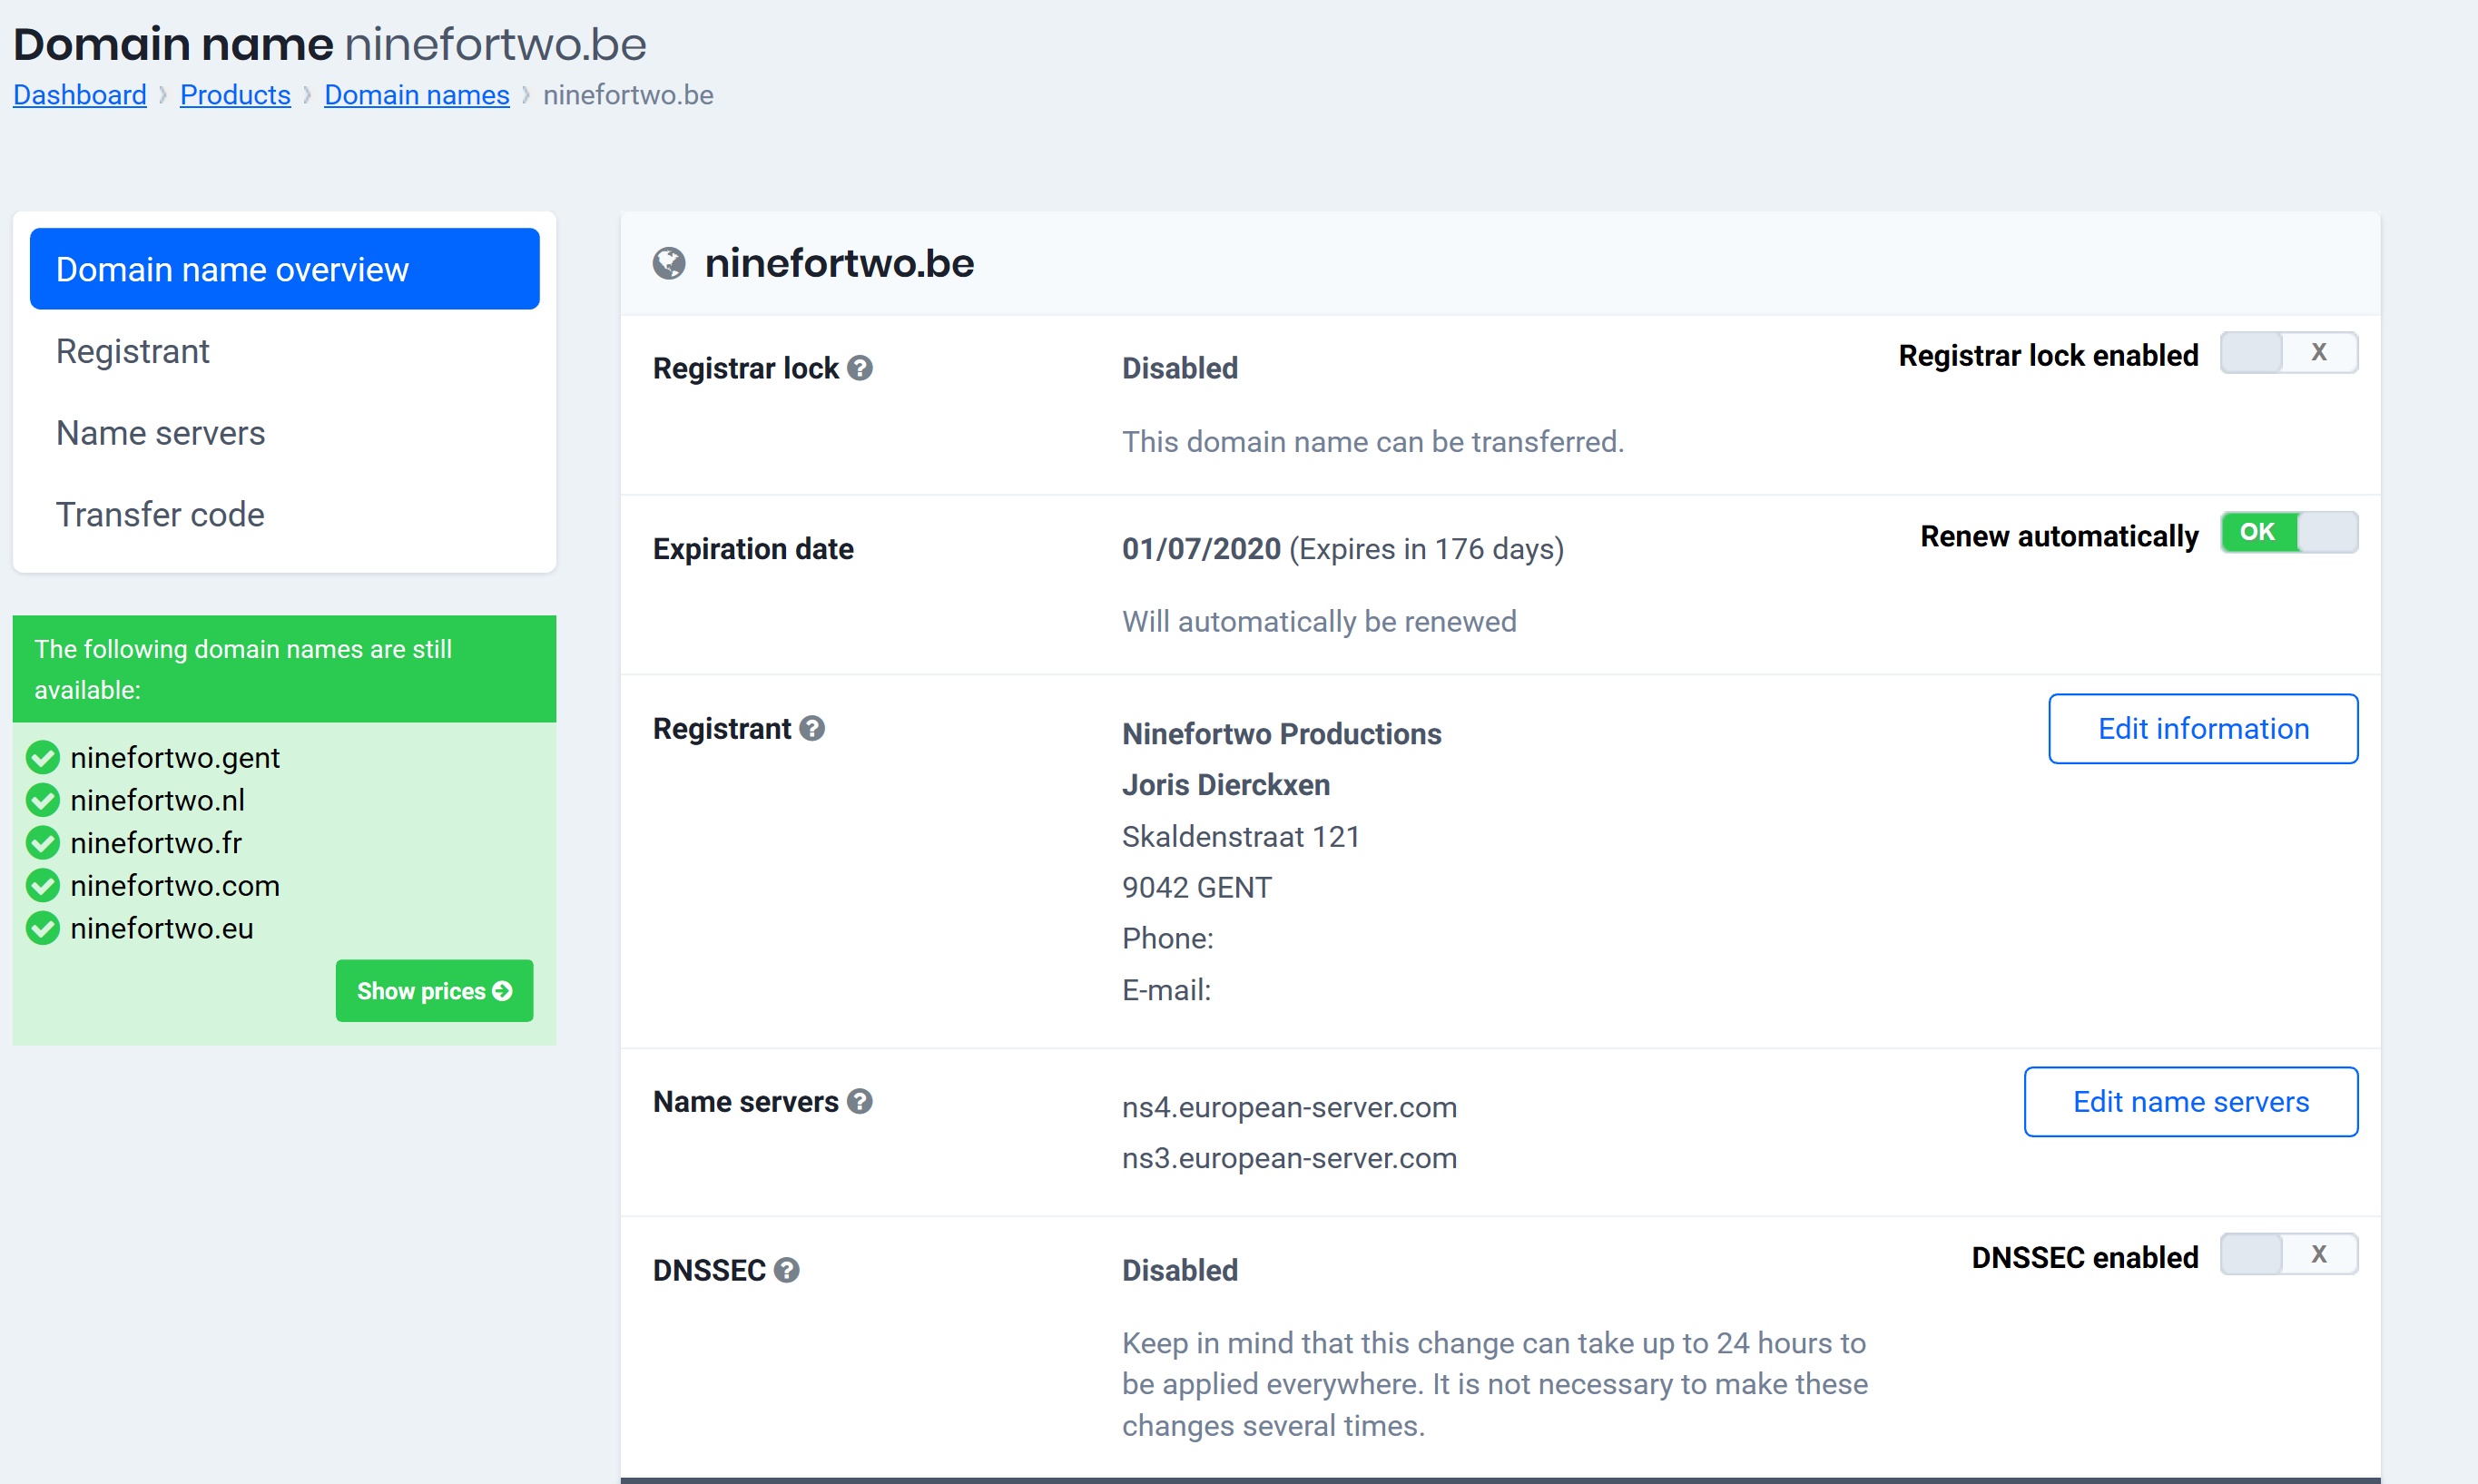Click the ninefortwo.be breadcrumb text
The height and width of the screenshot is (1484, 2478).
(x=628, y=95)
